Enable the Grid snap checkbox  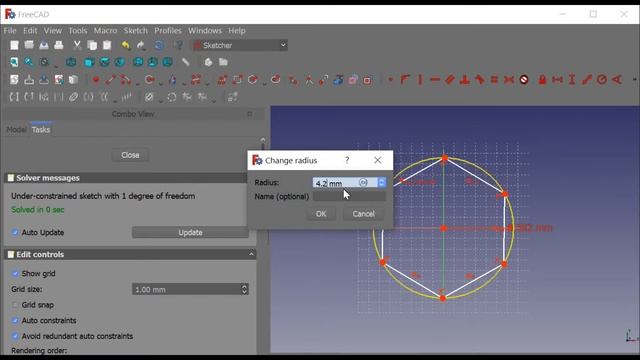click(15, 305)
